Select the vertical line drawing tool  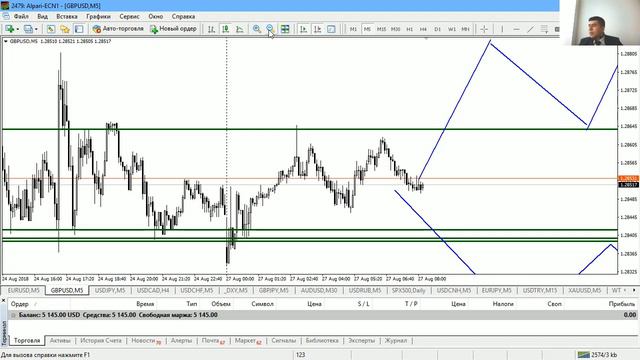(x=502, y=29)
